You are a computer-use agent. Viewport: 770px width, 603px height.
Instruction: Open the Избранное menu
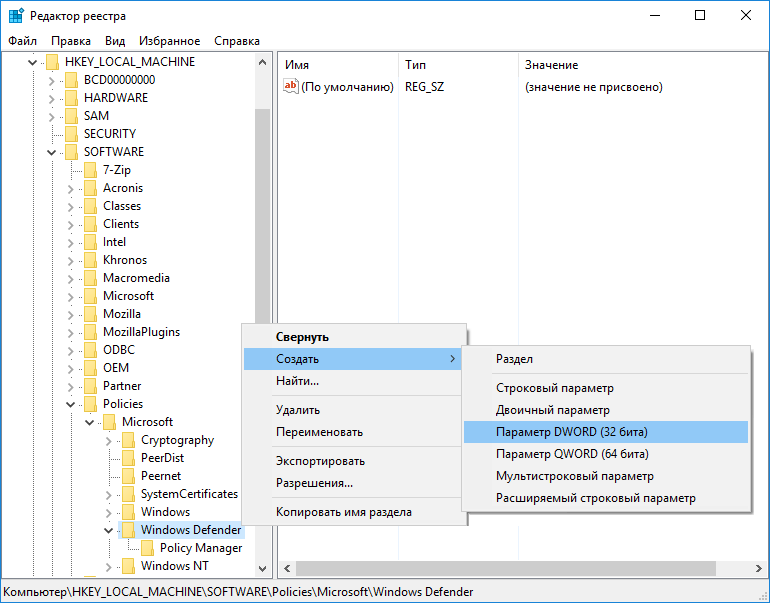point(170,41)
